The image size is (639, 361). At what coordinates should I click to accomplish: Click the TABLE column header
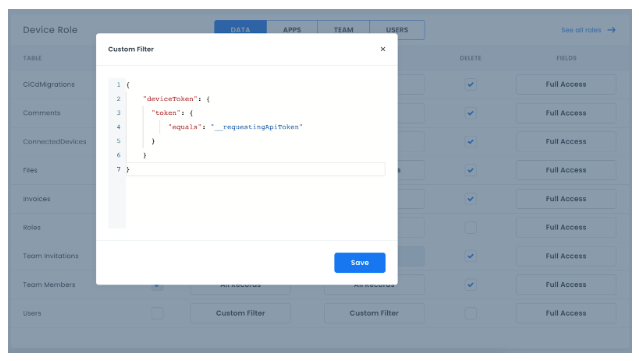[32, 58]
